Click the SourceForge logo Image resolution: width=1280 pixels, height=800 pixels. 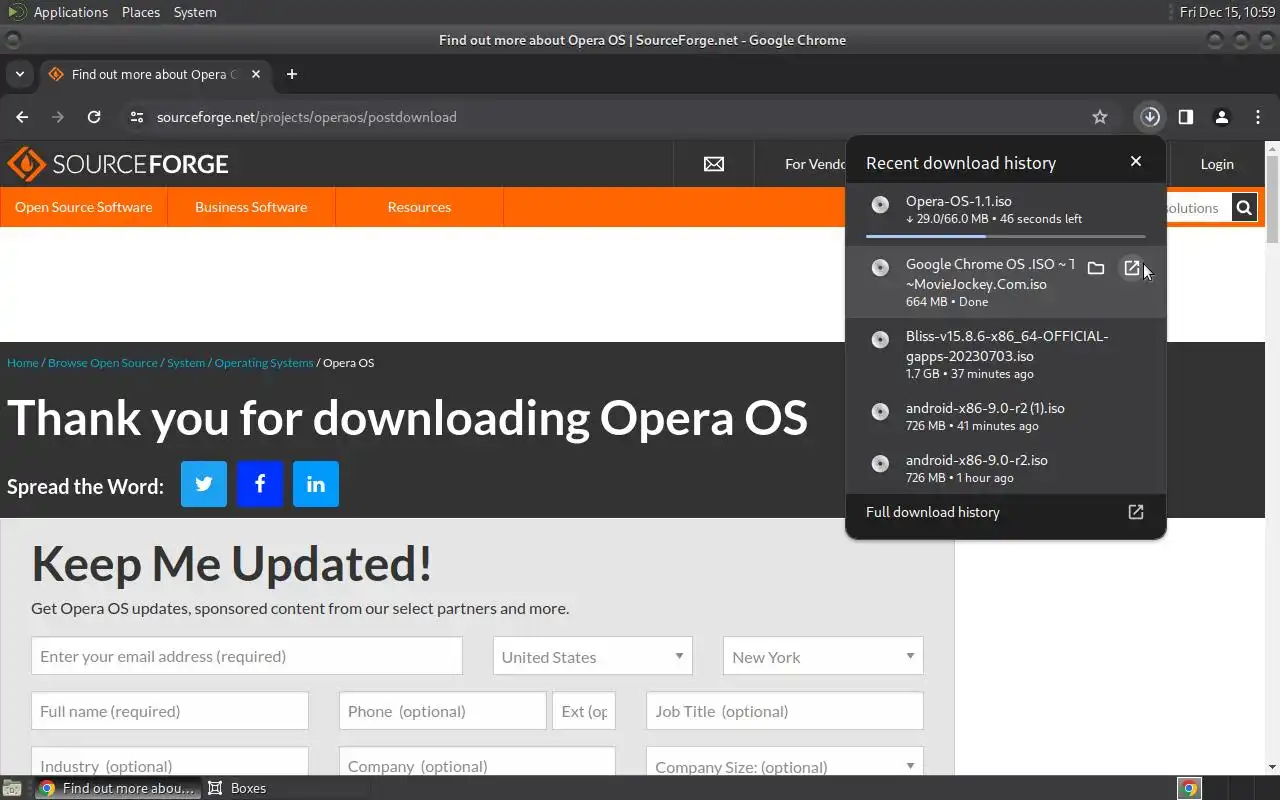(x=118, y=164)
